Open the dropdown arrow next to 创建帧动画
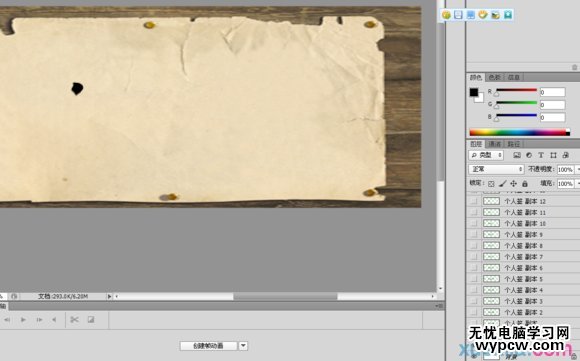 click(243, 346)
